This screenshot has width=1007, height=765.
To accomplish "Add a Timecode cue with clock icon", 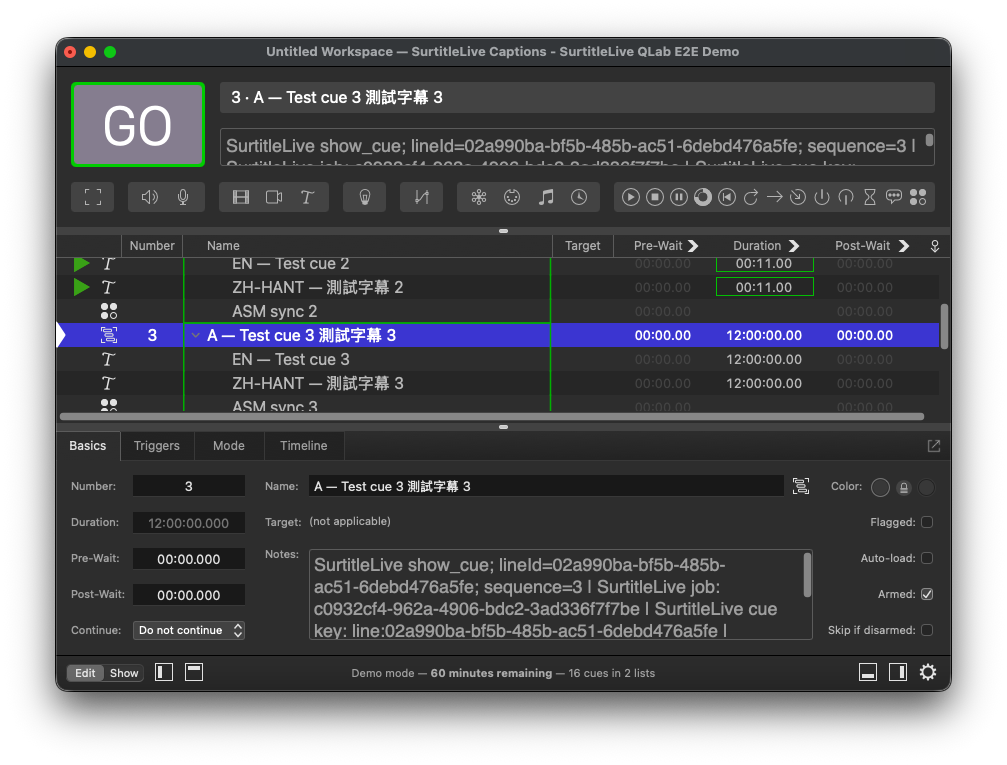I will tap(579, 197).
